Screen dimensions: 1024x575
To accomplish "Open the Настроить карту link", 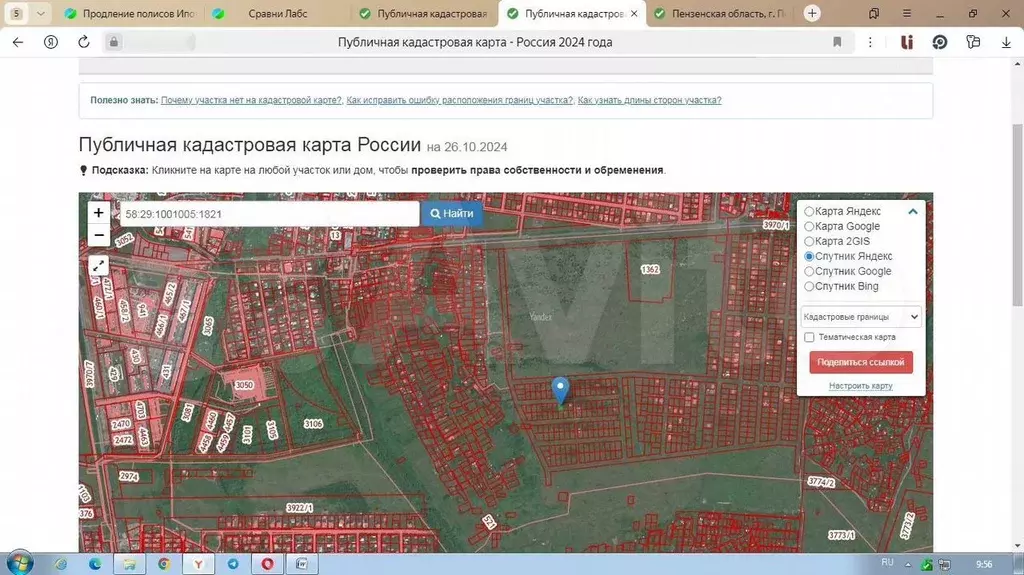I will [x=861, y=386].
